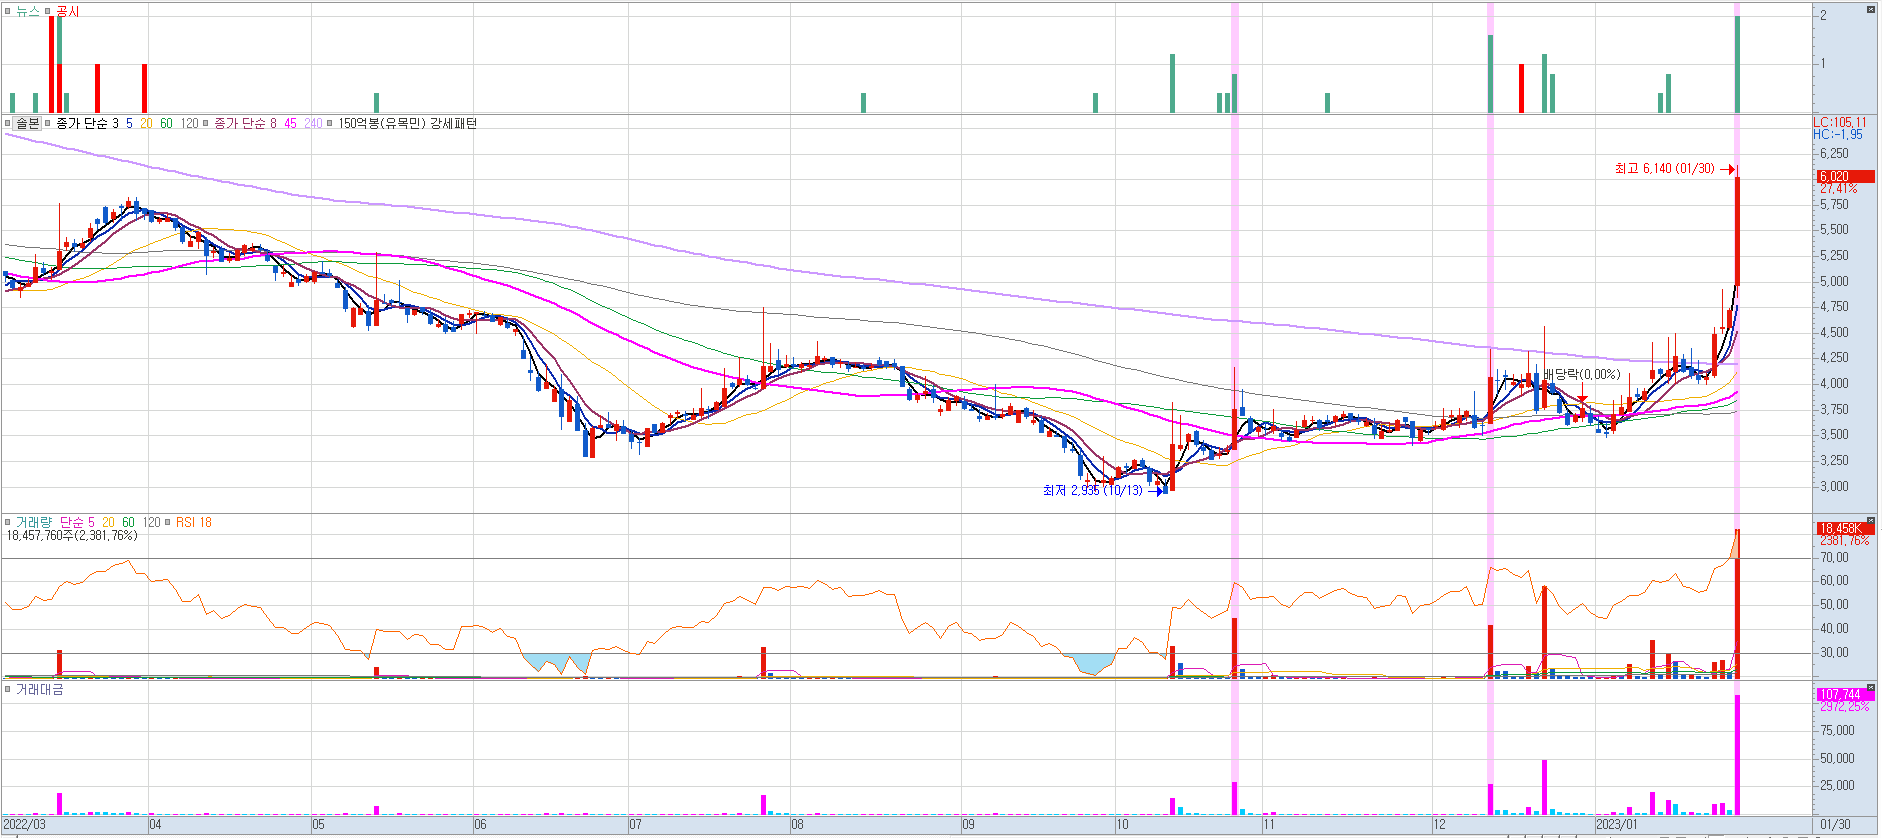The width and height of the screenshot is (1882, 838).
Task: Click the 30.00 RSI axis label
Action: coord(1834,652)
